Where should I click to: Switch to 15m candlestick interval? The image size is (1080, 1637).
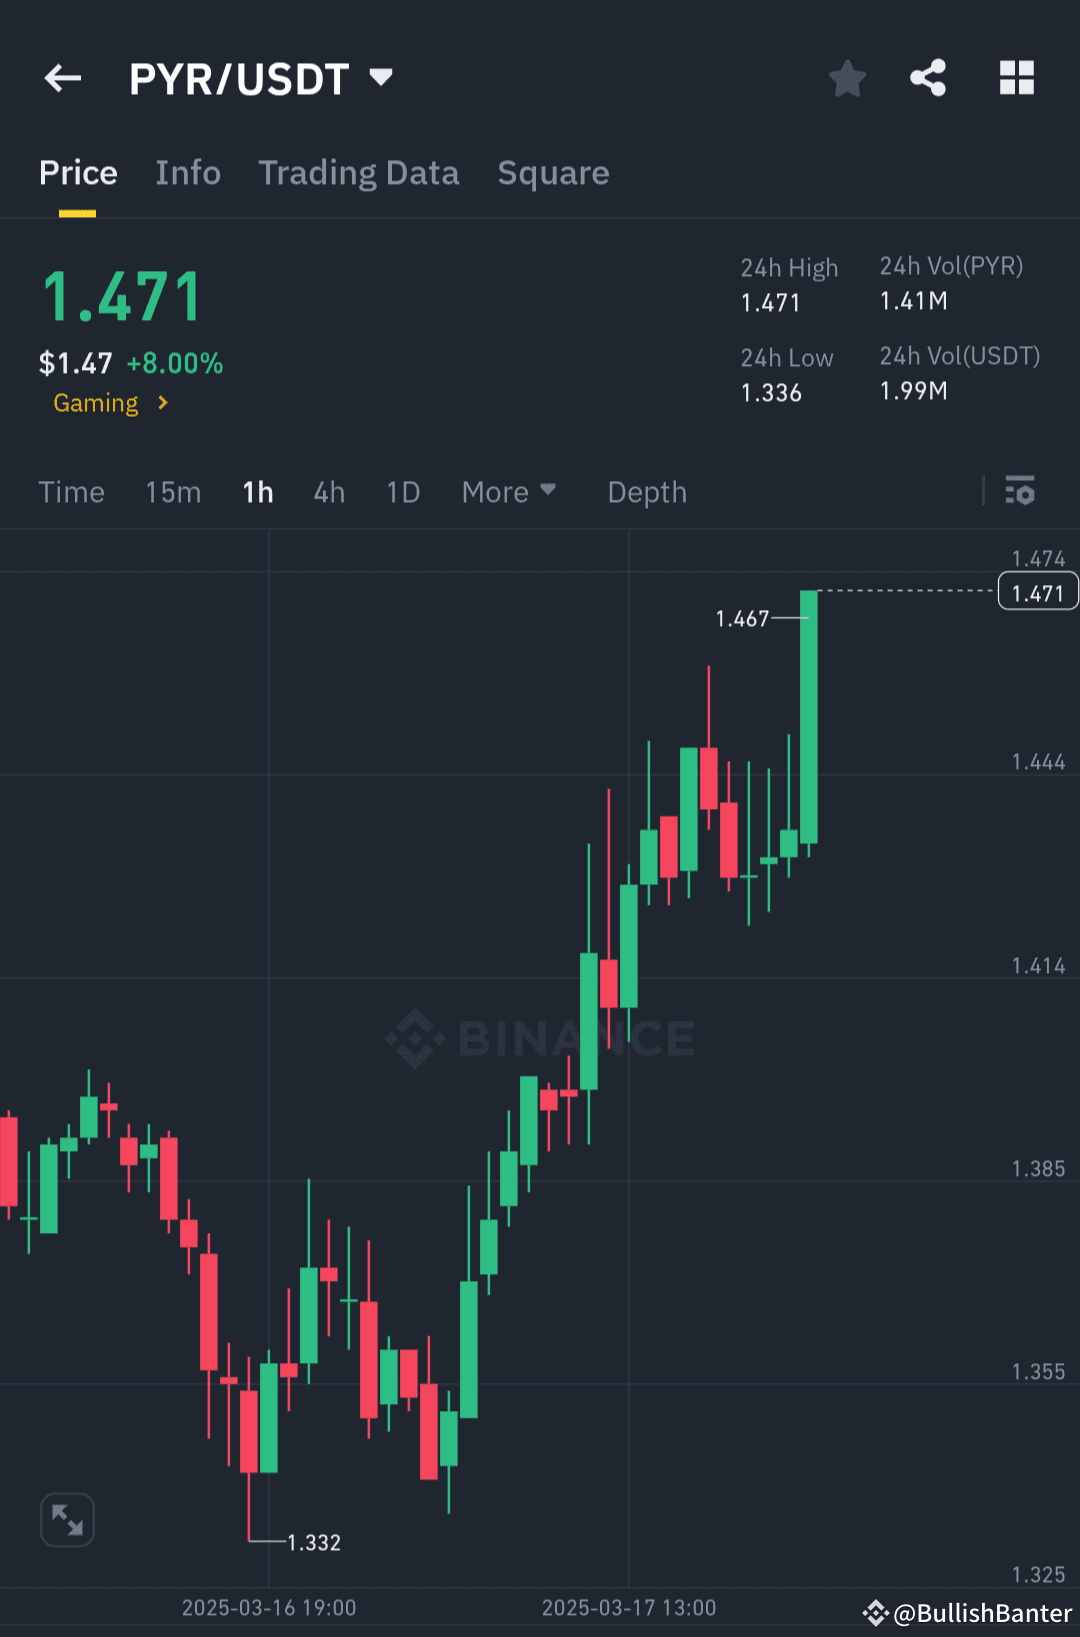coord(172,491)
